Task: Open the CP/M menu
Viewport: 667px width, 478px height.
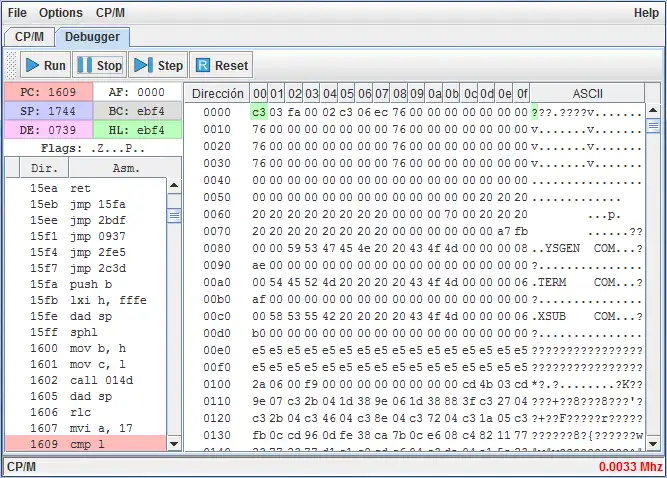Action: [110, 13]
